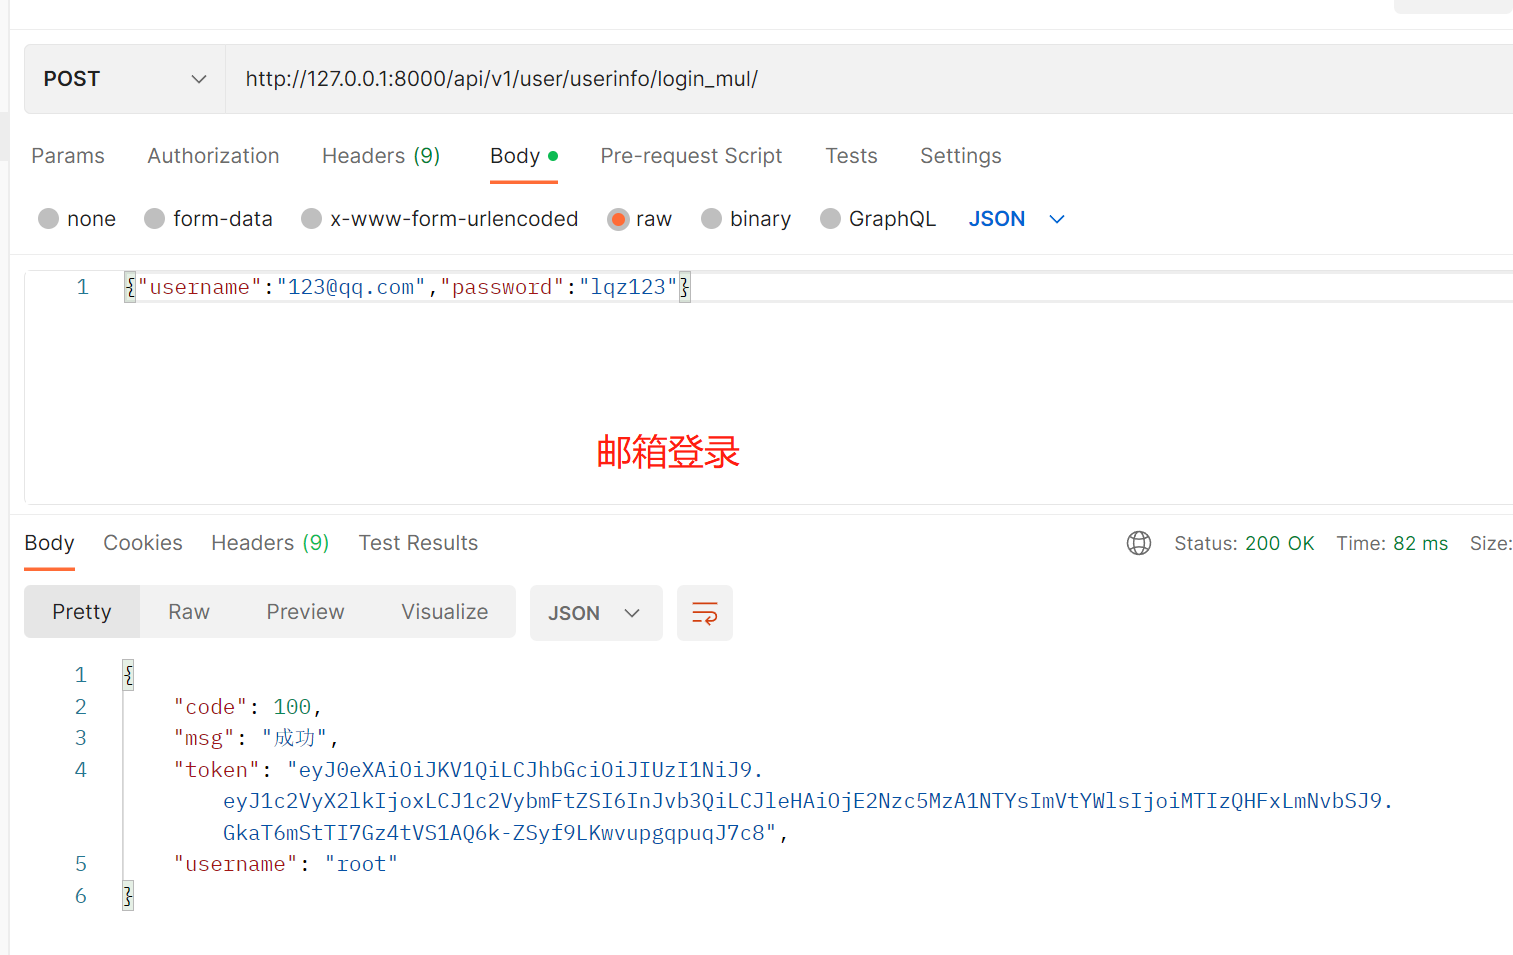The image size is (1513, 955).
Task: Switch to the Test Results tab
Action: coord(418,543)
